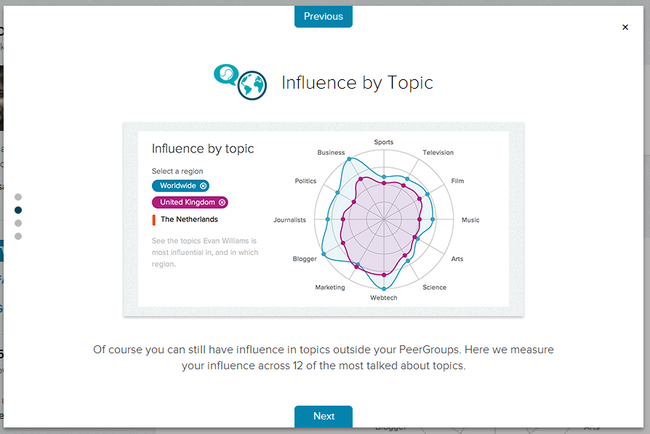Screen dimensions: 650x434
Task: Click the Business label on radar chart
Action: pyautogui.click(x=330, y=153)
